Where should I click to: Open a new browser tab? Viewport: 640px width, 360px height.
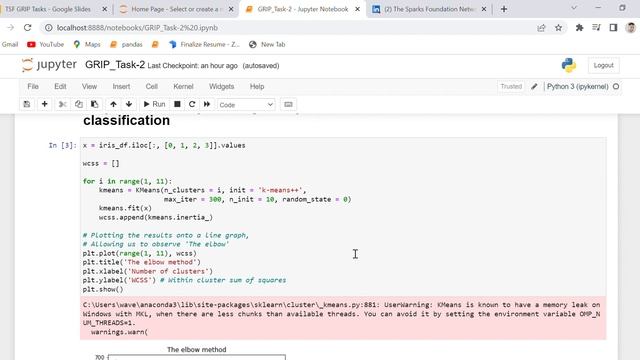click(x=504, y=9)
